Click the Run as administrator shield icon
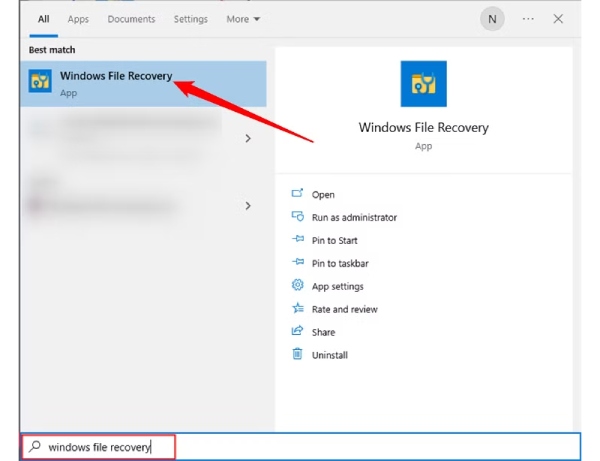Screen dimensions: 600x461 coord(297,217)
